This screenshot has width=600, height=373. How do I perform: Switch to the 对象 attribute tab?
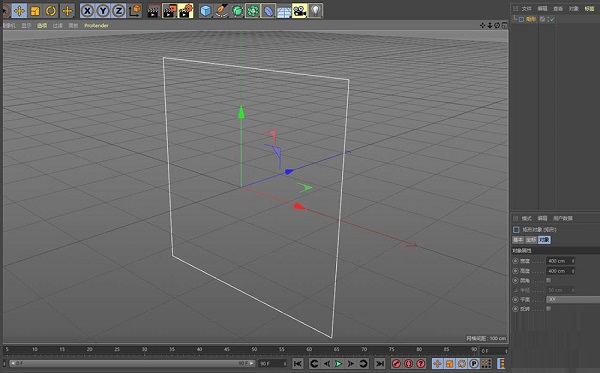[x=544, y=240]
